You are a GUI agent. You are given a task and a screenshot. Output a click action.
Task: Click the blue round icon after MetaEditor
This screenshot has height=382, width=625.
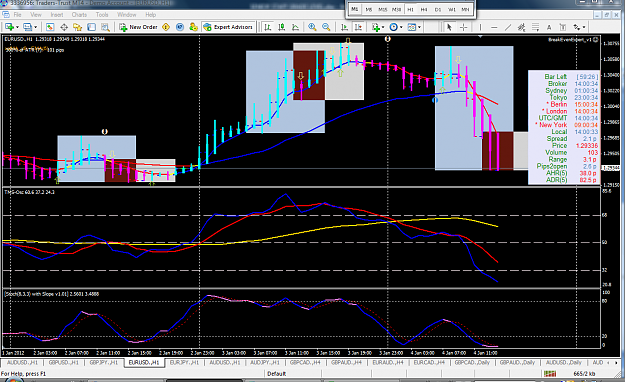(x=180, y=27)
